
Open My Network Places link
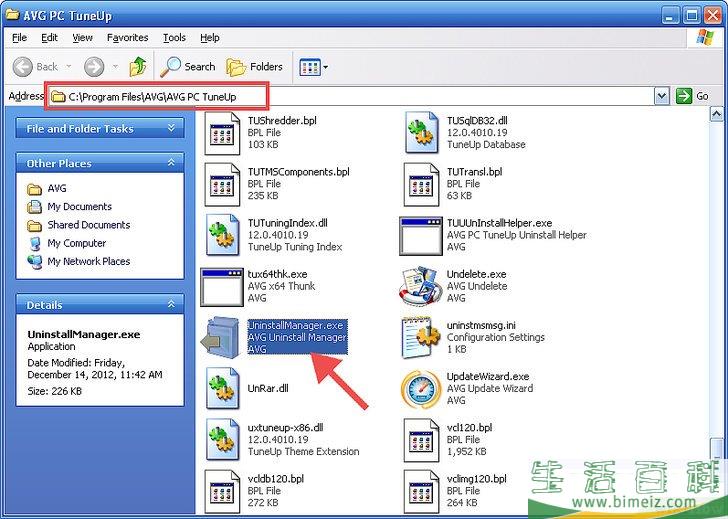(89, 261)
